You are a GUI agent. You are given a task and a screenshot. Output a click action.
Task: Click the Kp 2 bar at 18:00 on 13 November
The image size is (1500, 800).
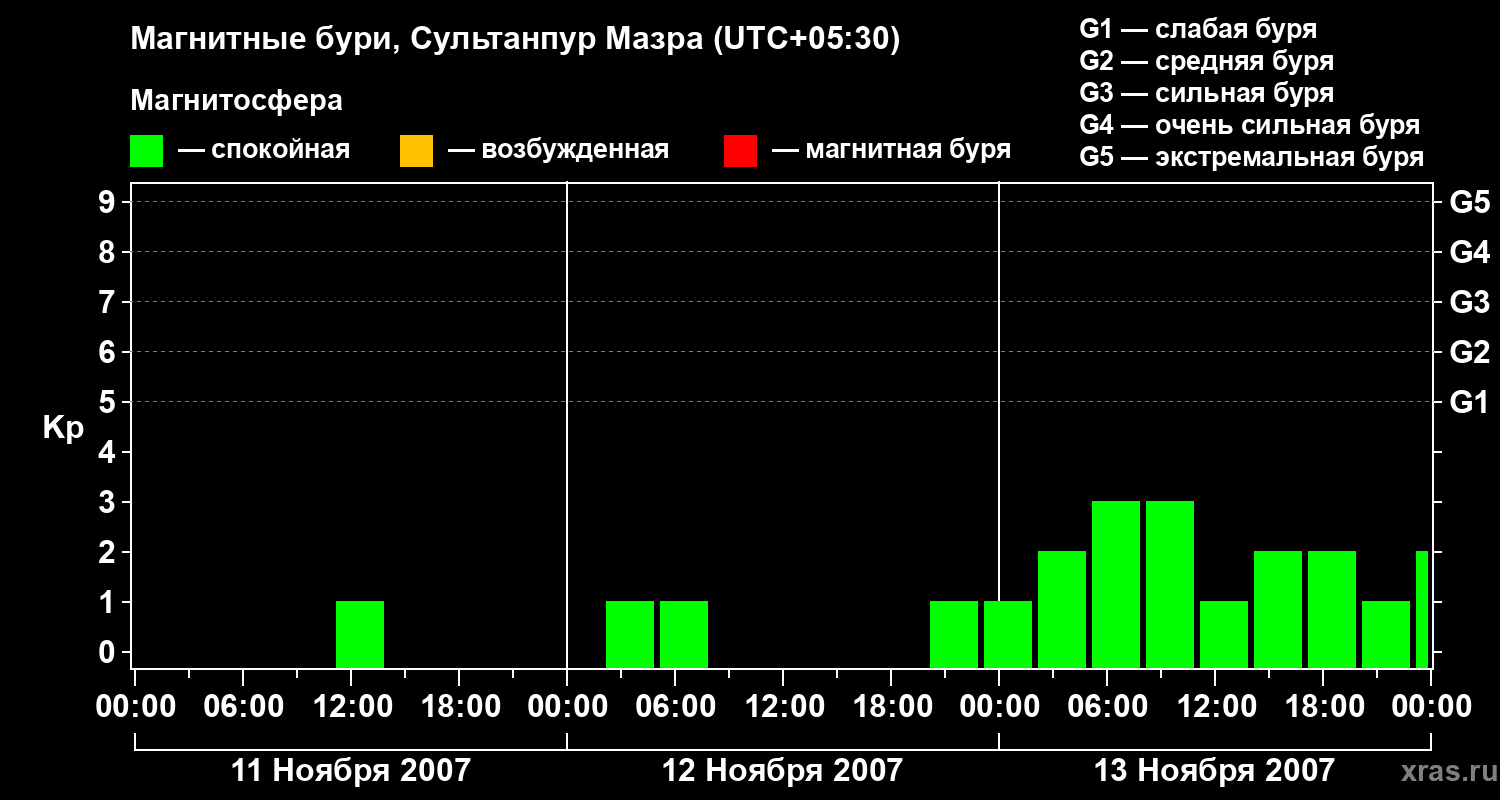pyautogui.click(x=1332, y=609)
